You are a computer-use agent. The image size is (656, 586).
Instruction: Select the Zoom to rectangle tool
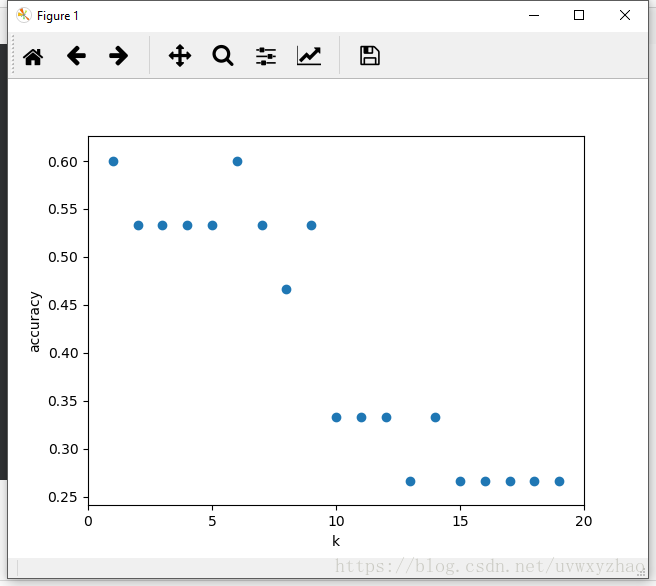click(x=223, y=56)
